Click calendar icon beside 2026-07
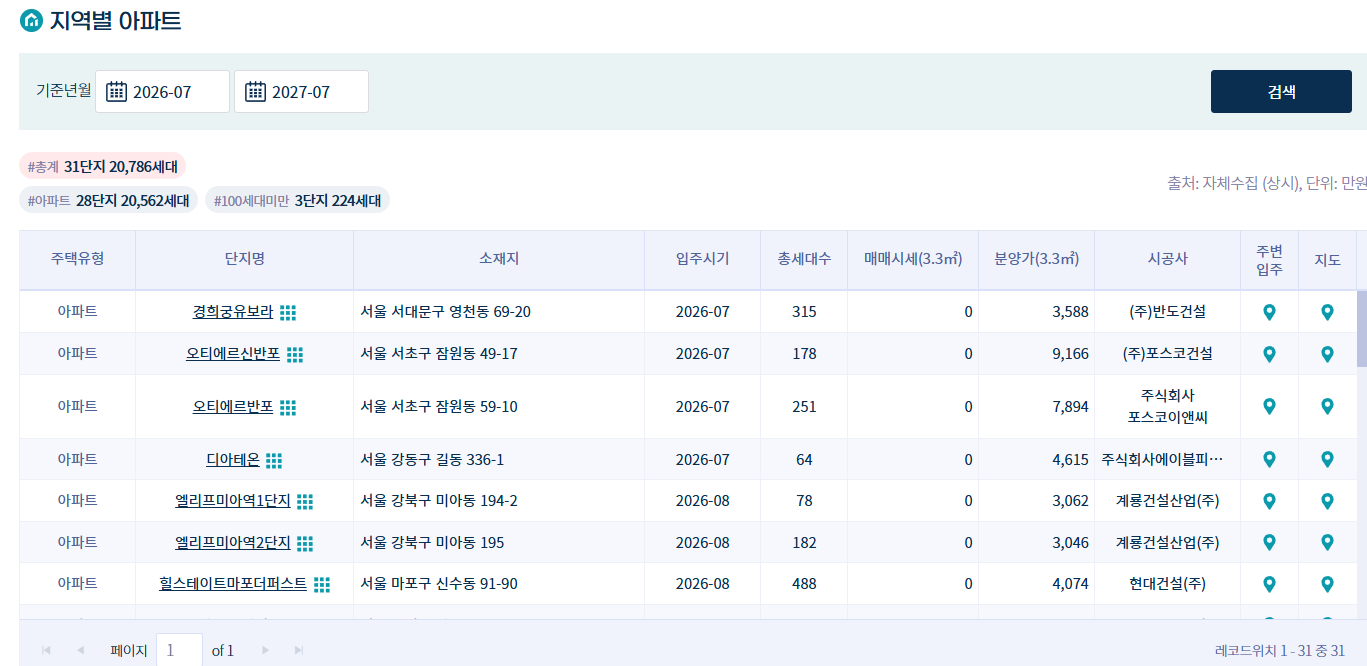1367x666 pixels. click(x=116, y=92)
